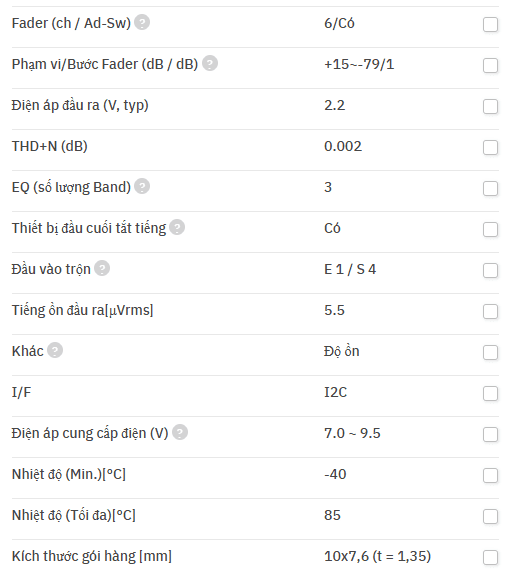Select the E 1 / S 4 mixing input checkbox

pyautogui.click(x=490, y=271)
